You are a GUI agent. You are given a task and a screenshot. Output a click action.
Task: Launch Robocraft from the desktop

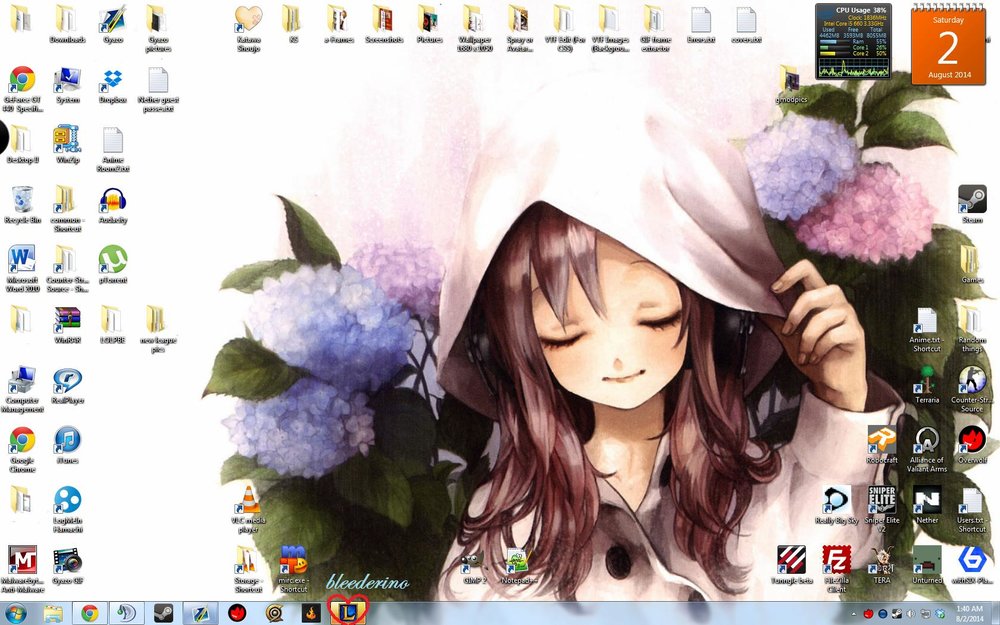tap(881, 445)
